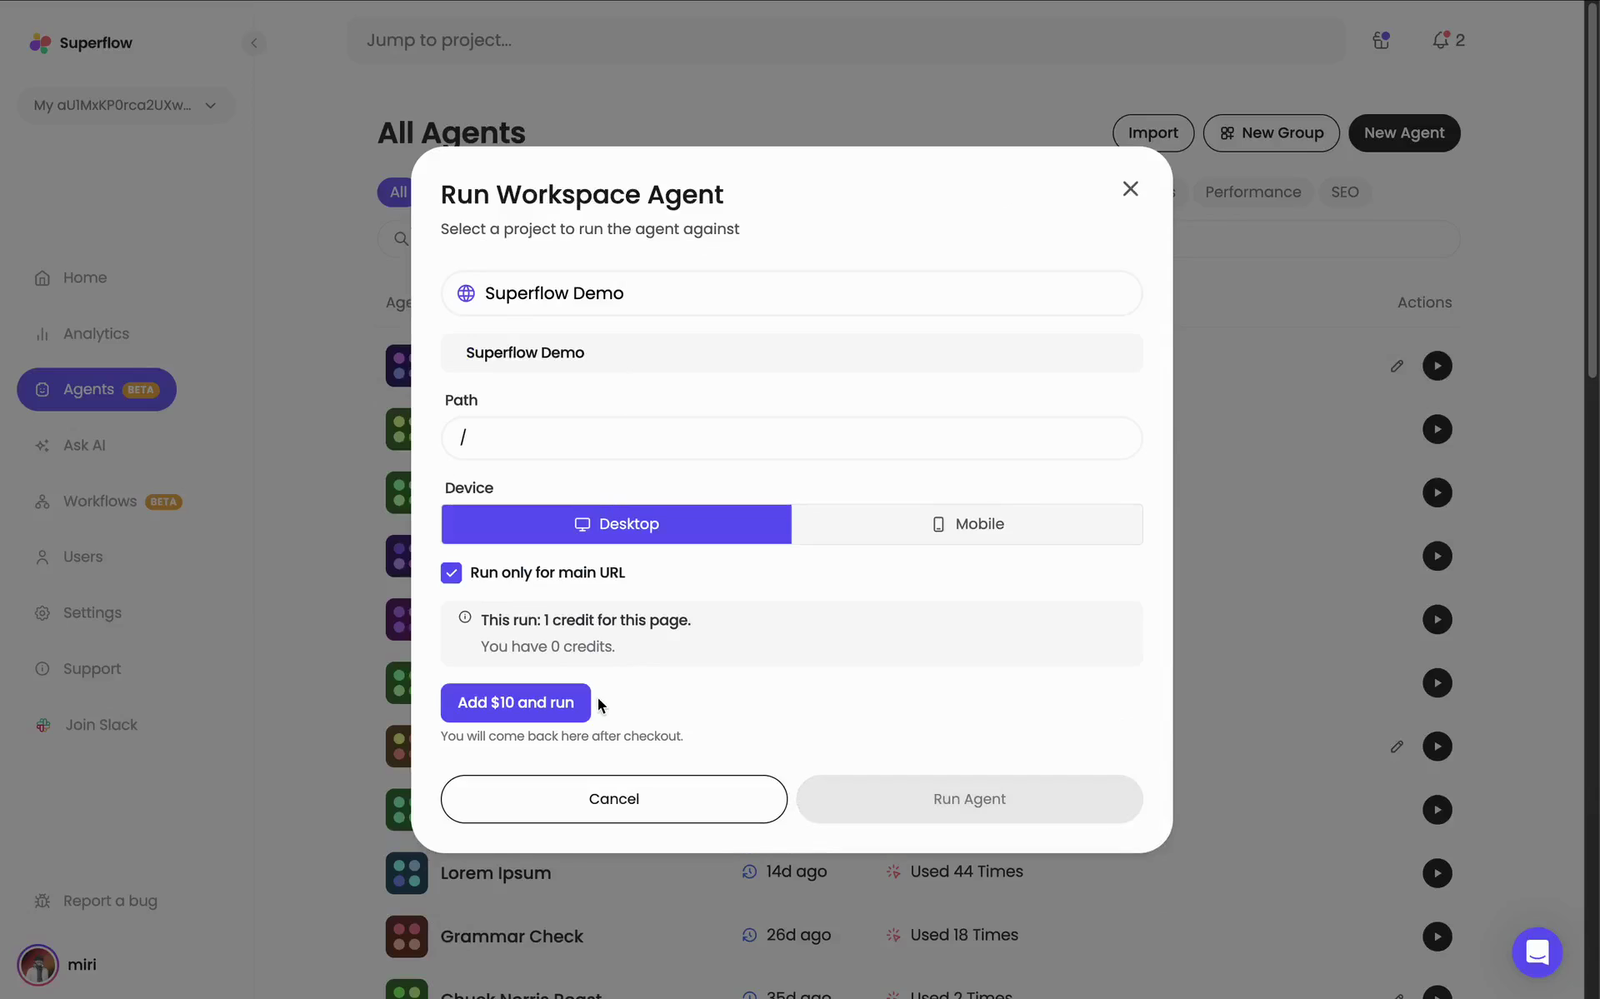Click the page vertical scrollbar

(x=1592, y=190)
